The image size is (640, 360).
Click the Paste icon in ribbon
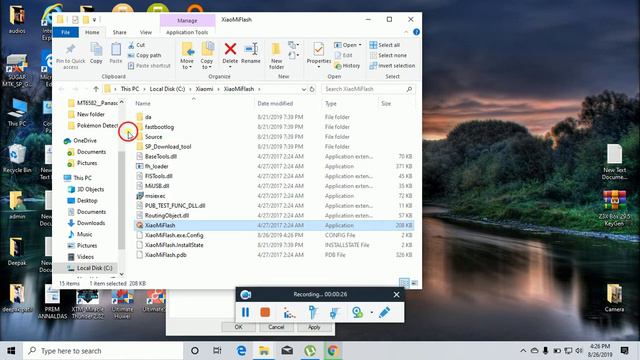(x=116, y=53)
